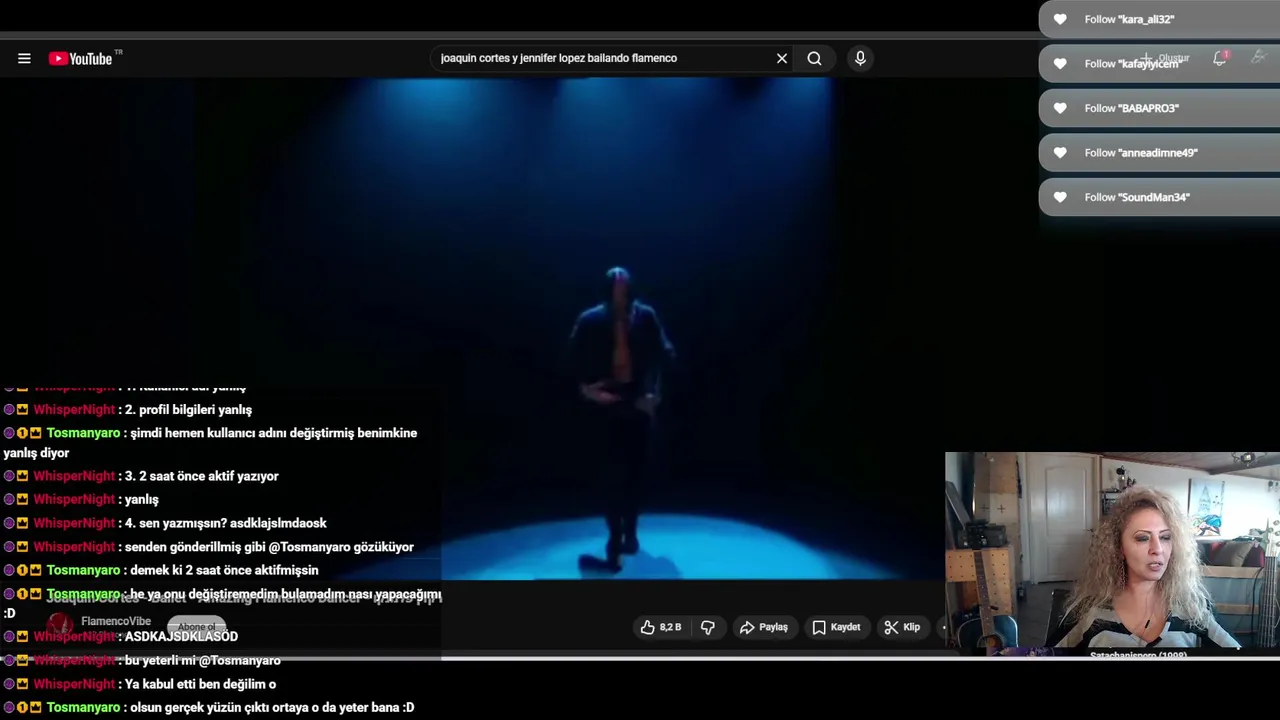Click the FlamencoVibe channel avatar
This screenshot has width=1280, height=720.
(x=60, y=624)
